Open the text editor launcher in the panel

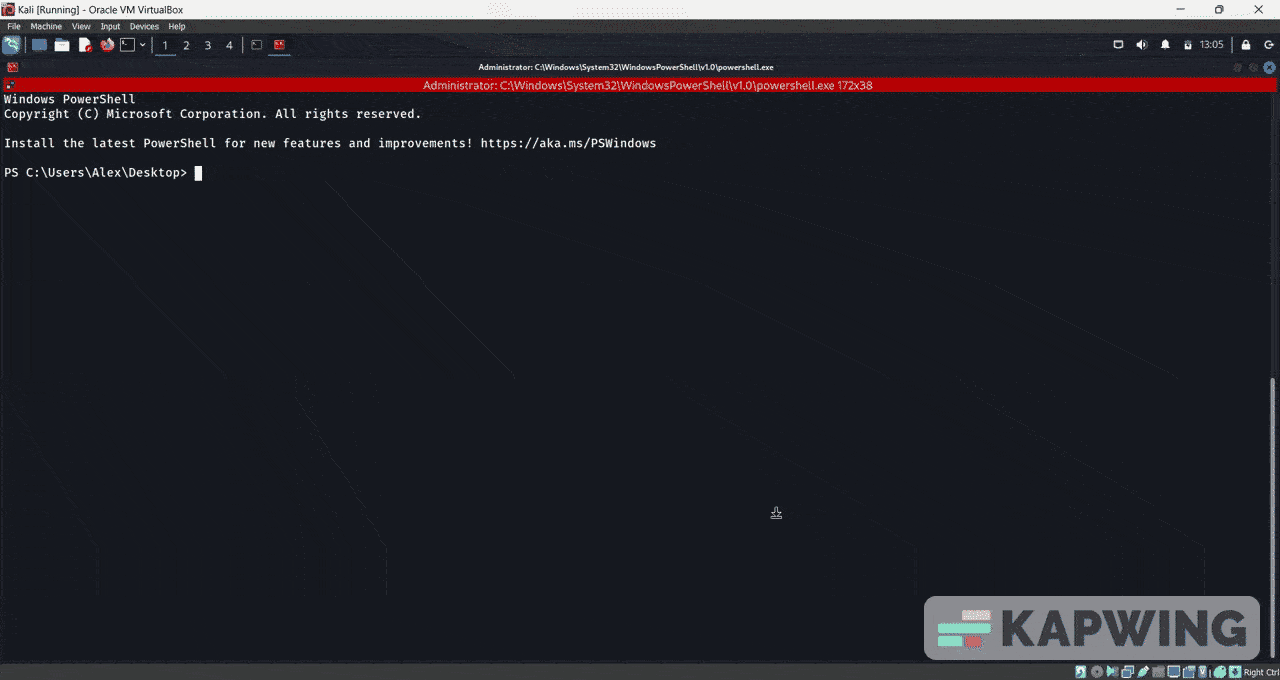(84, 44)
